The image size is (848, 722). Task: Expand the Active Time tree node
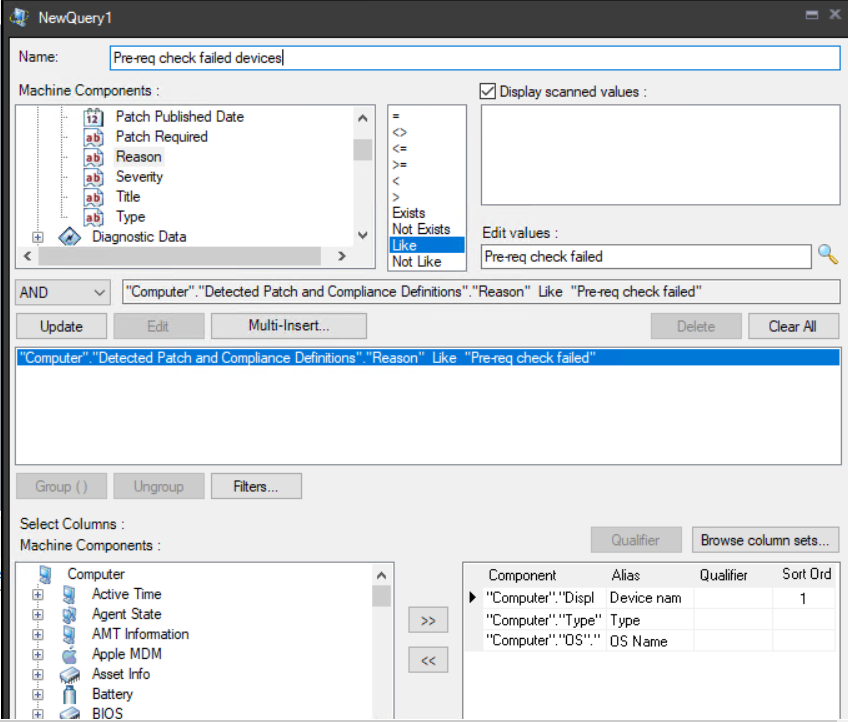(x=38, y=594)
